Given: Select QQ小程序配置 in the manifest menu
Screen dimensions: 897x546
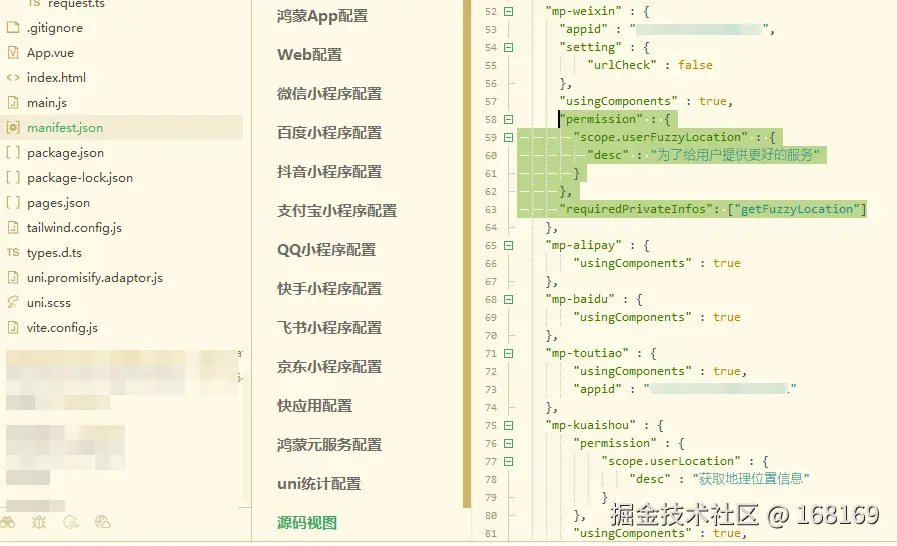Looking at the screenshot, I should tap(327, 250).
